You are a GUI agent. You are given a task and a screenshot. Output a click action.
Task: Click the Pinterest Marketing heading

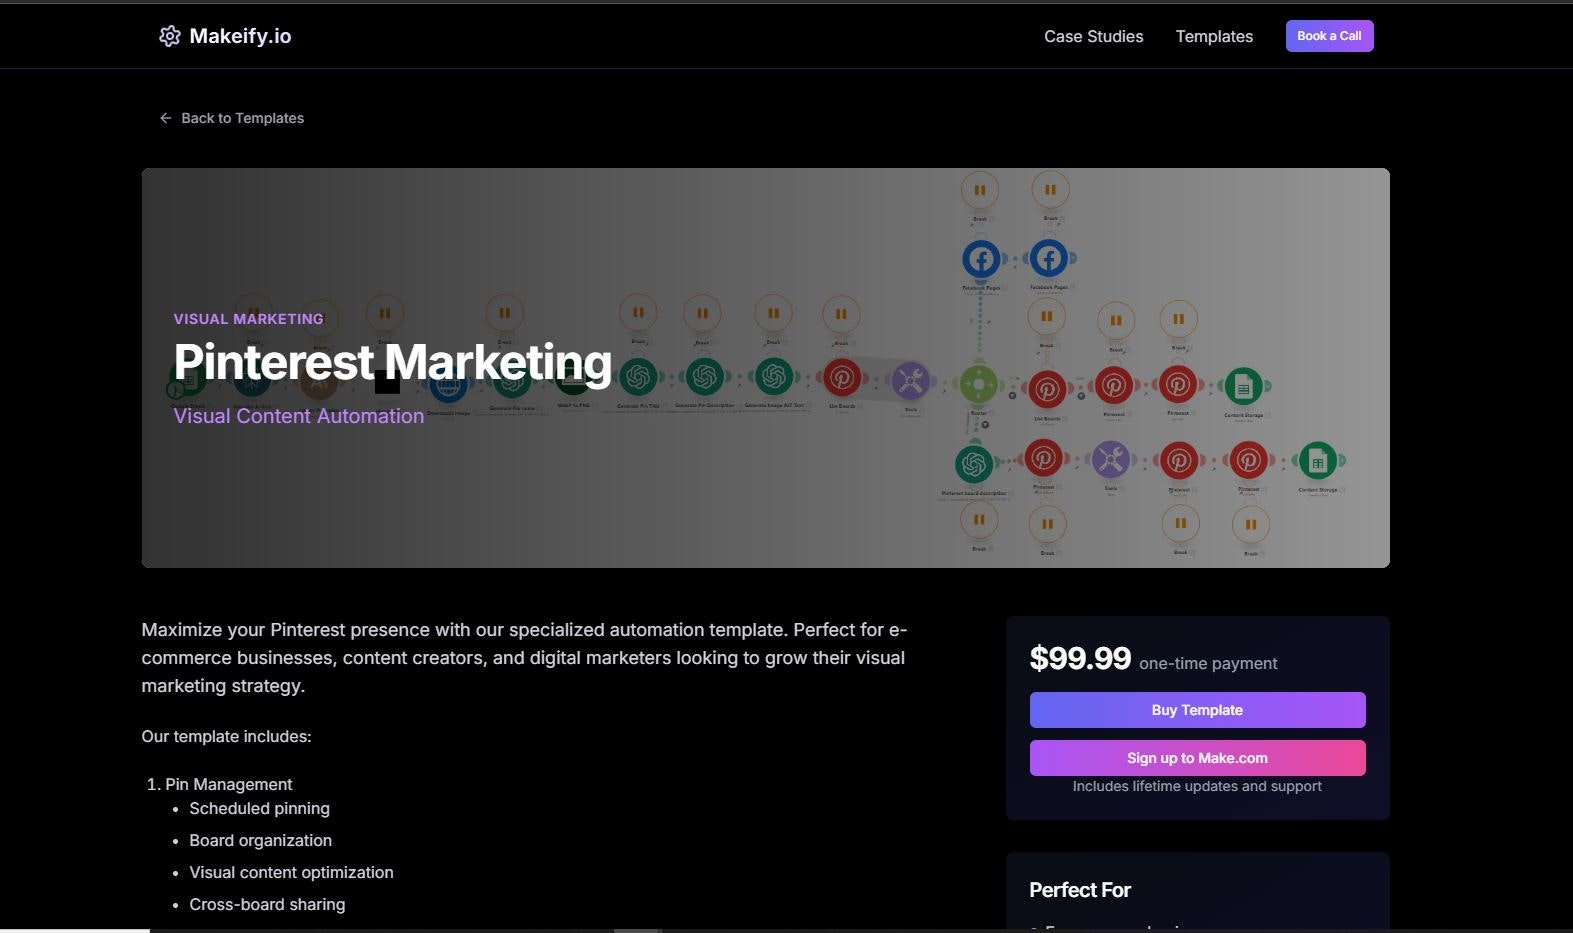tap(392, 362)
